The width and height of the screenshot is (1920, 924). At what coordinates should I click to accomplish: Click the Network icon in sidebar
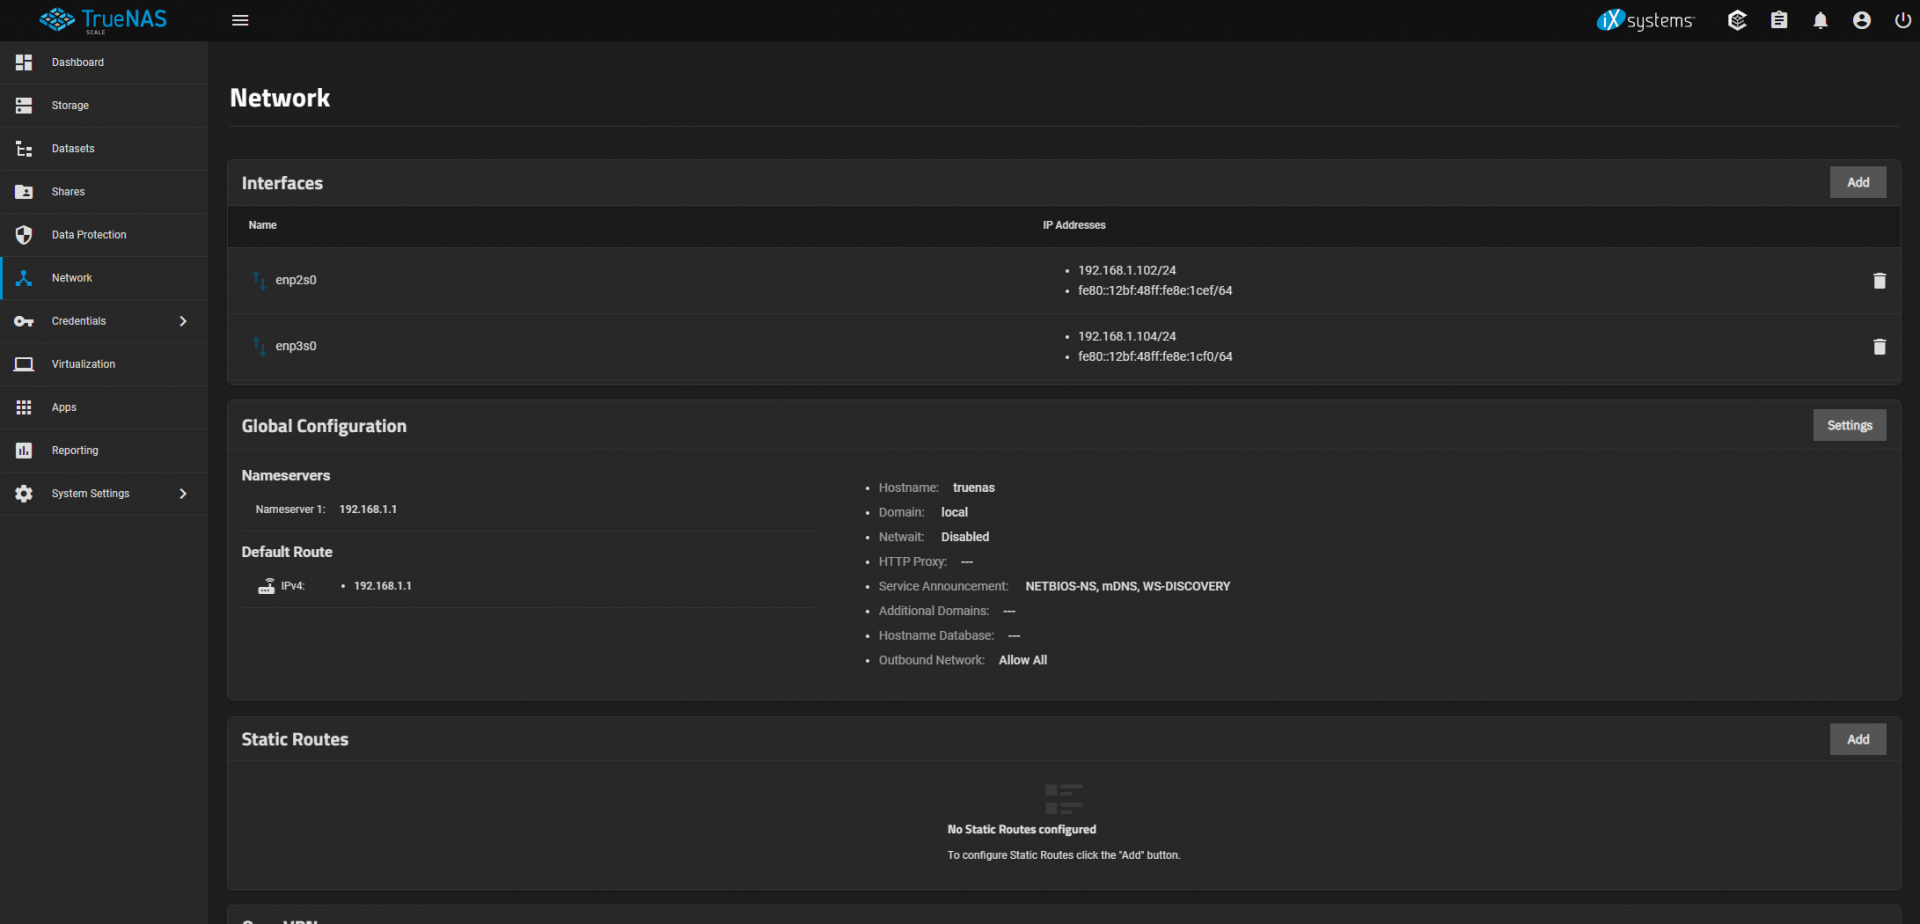pos(24,278)
